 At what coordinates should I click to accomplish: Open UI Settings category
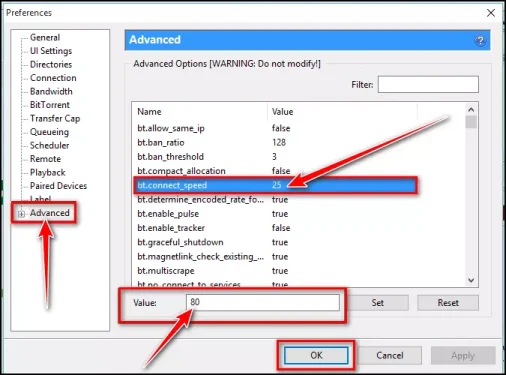51,51
